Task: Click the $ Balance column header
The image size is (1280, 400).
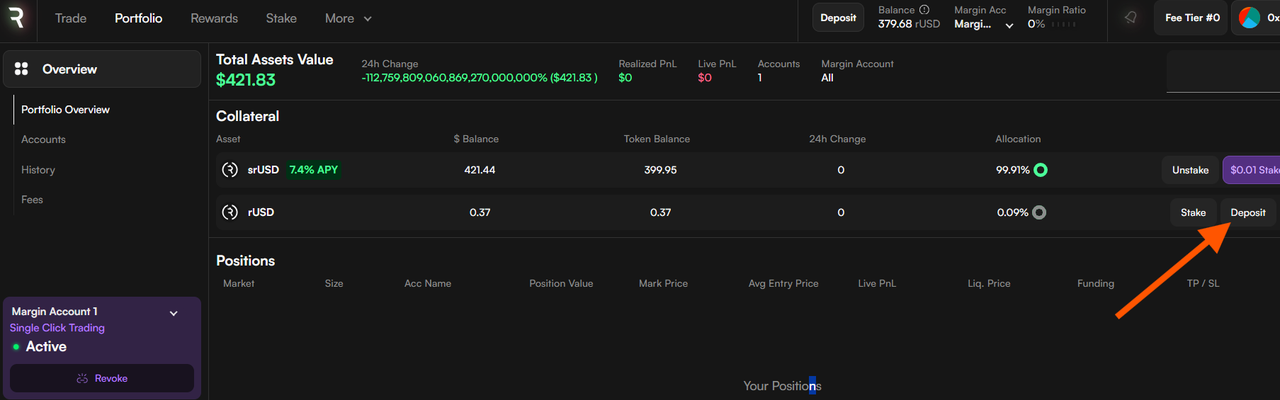Action: (x=476, y=139)
